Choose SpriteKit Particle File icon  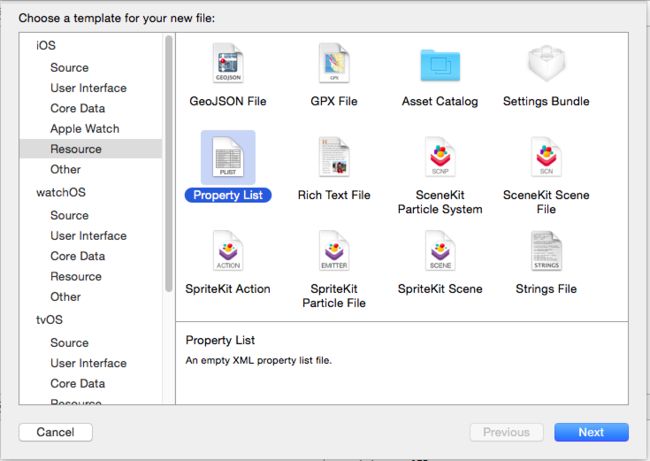pyautogui.click(x=334, y=251)
